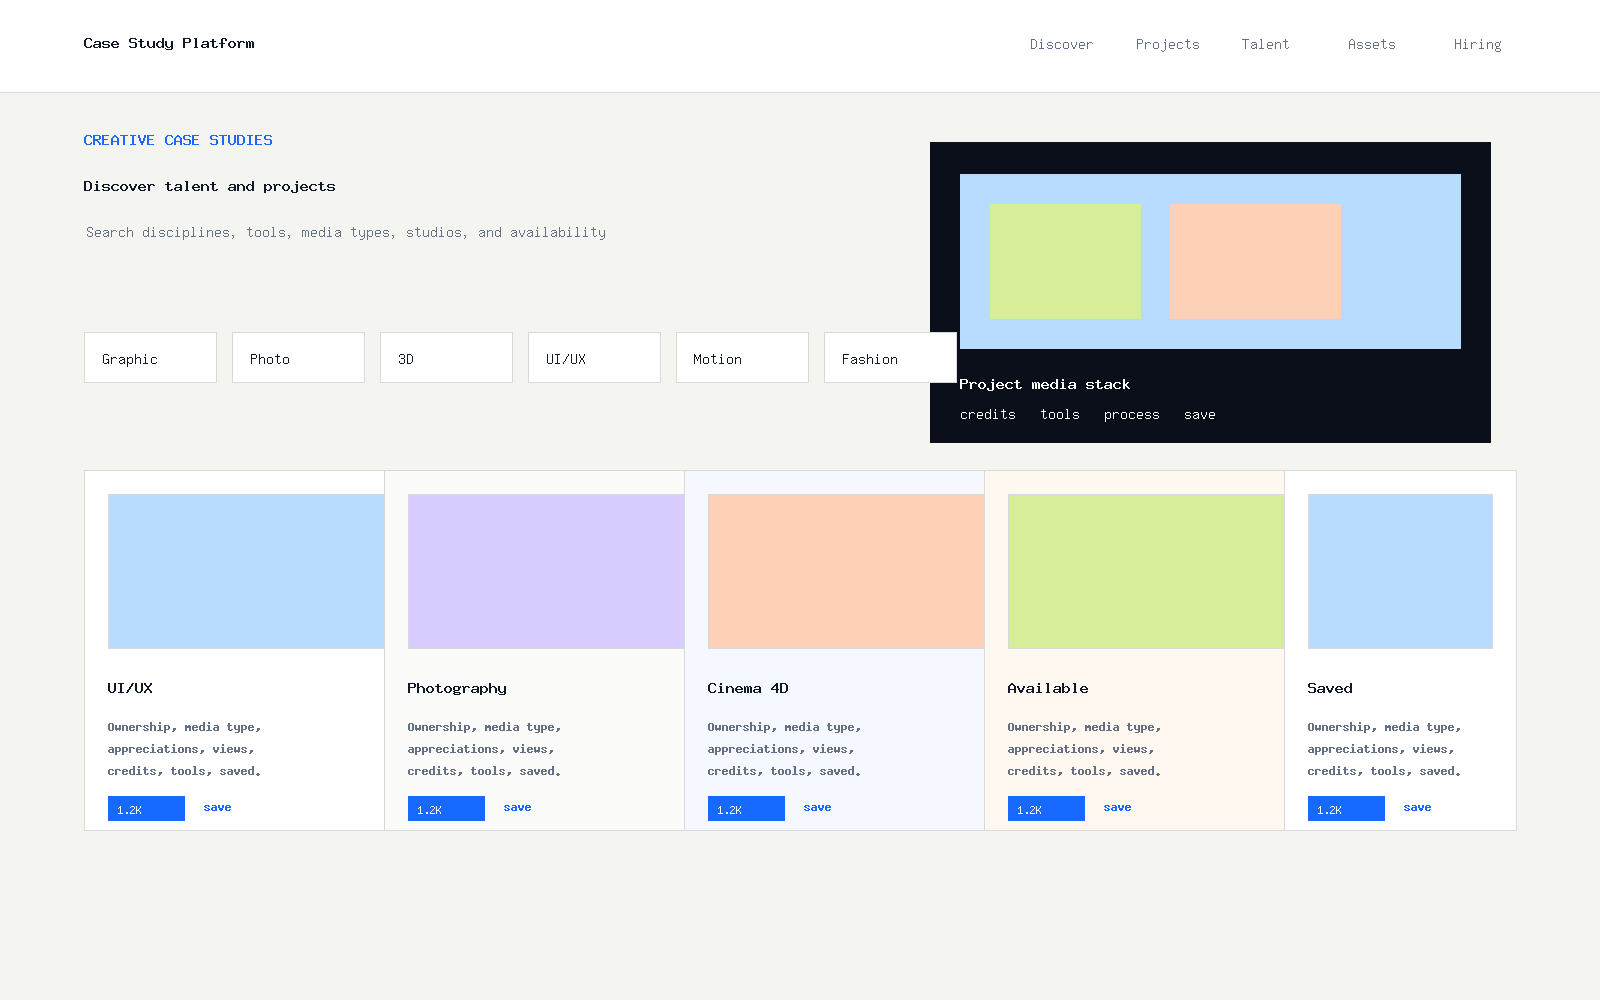Click the Cinema 4D card title
This screenshot has width=1600, height=1000.
(x=748, y=688)
